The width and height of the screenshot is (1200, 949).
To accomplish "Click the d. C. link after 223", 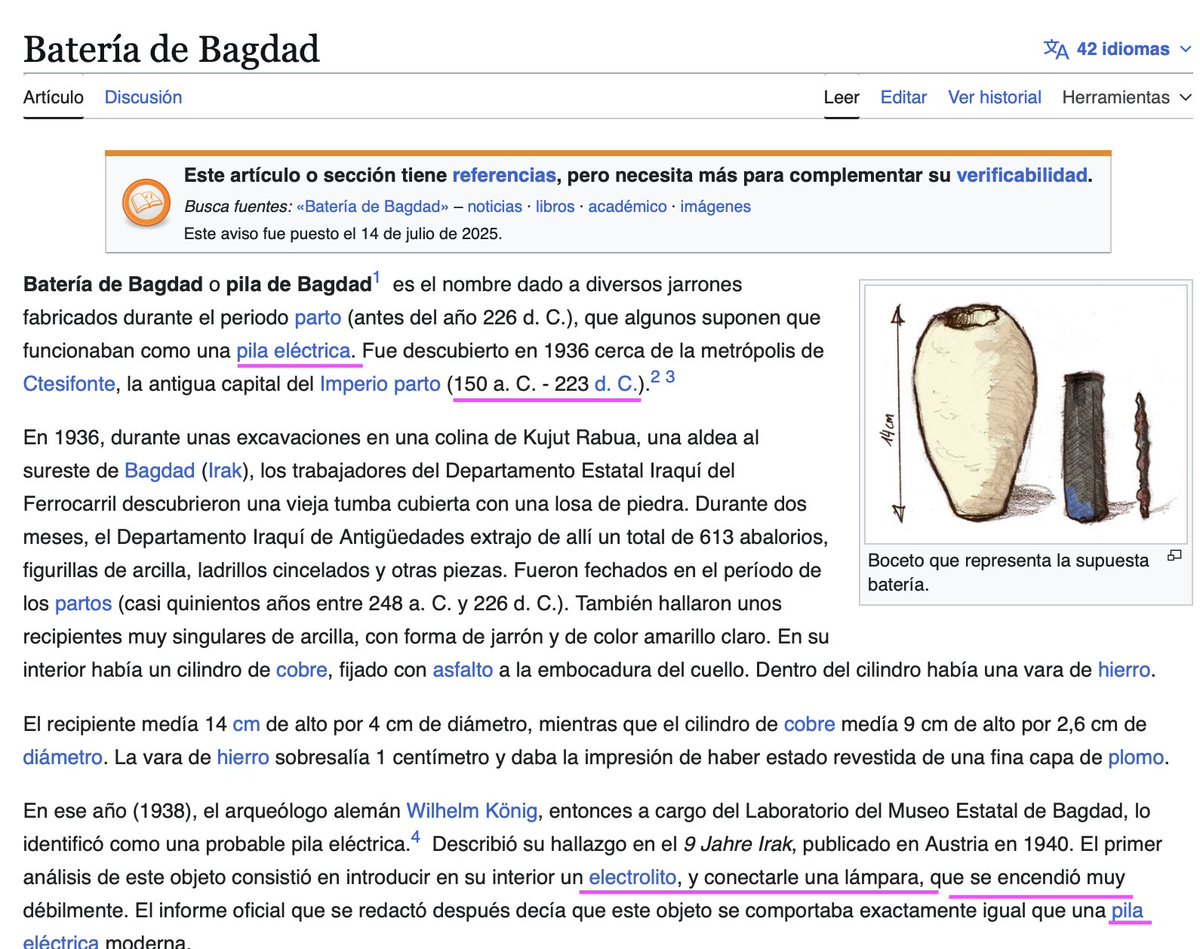I will coord(614,384).
